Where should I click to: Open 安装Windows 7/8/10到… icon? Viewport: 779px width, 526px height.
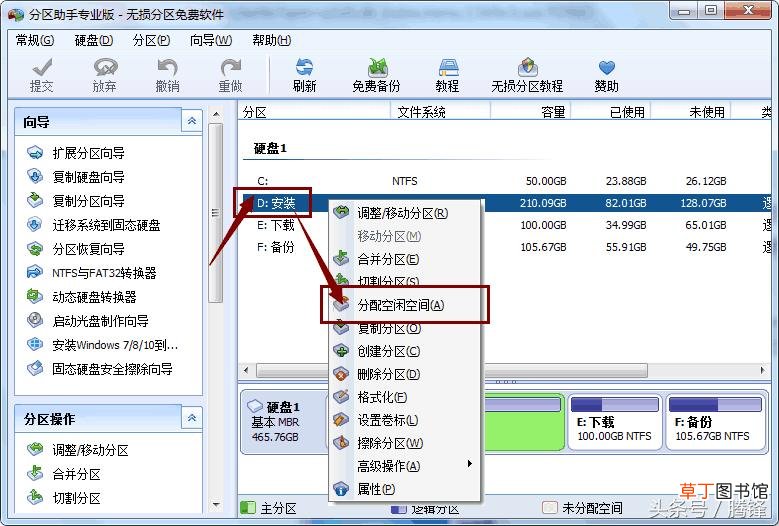35,344
